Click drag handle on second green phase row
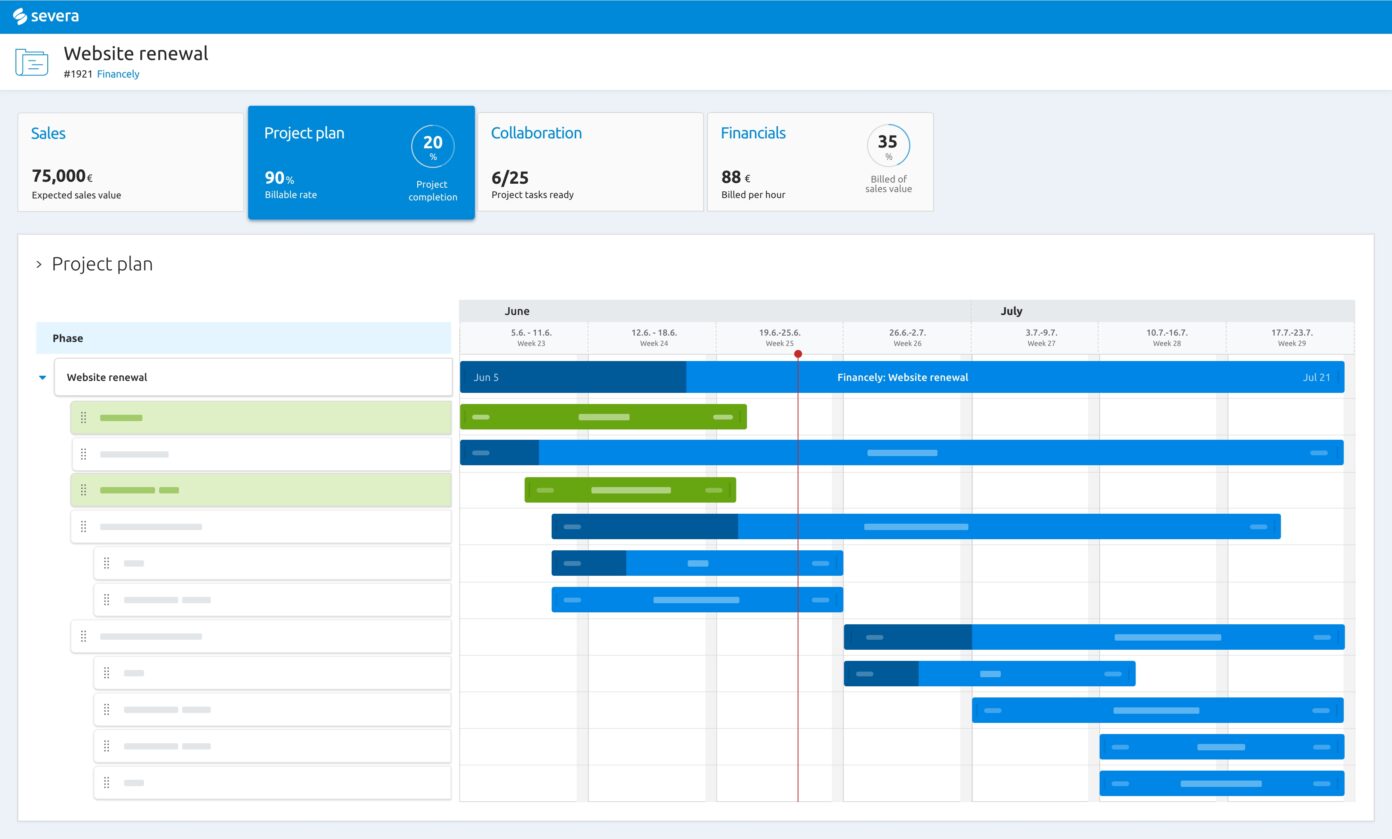The height and width of the screenshot is (839, 1392). pos(83,490)
